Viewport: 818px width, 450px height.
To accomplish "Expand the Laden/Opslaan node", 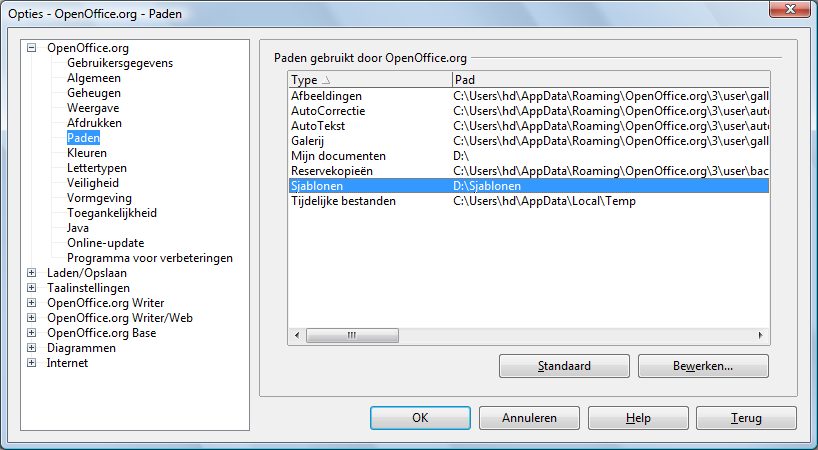I will tap(32, 273).
